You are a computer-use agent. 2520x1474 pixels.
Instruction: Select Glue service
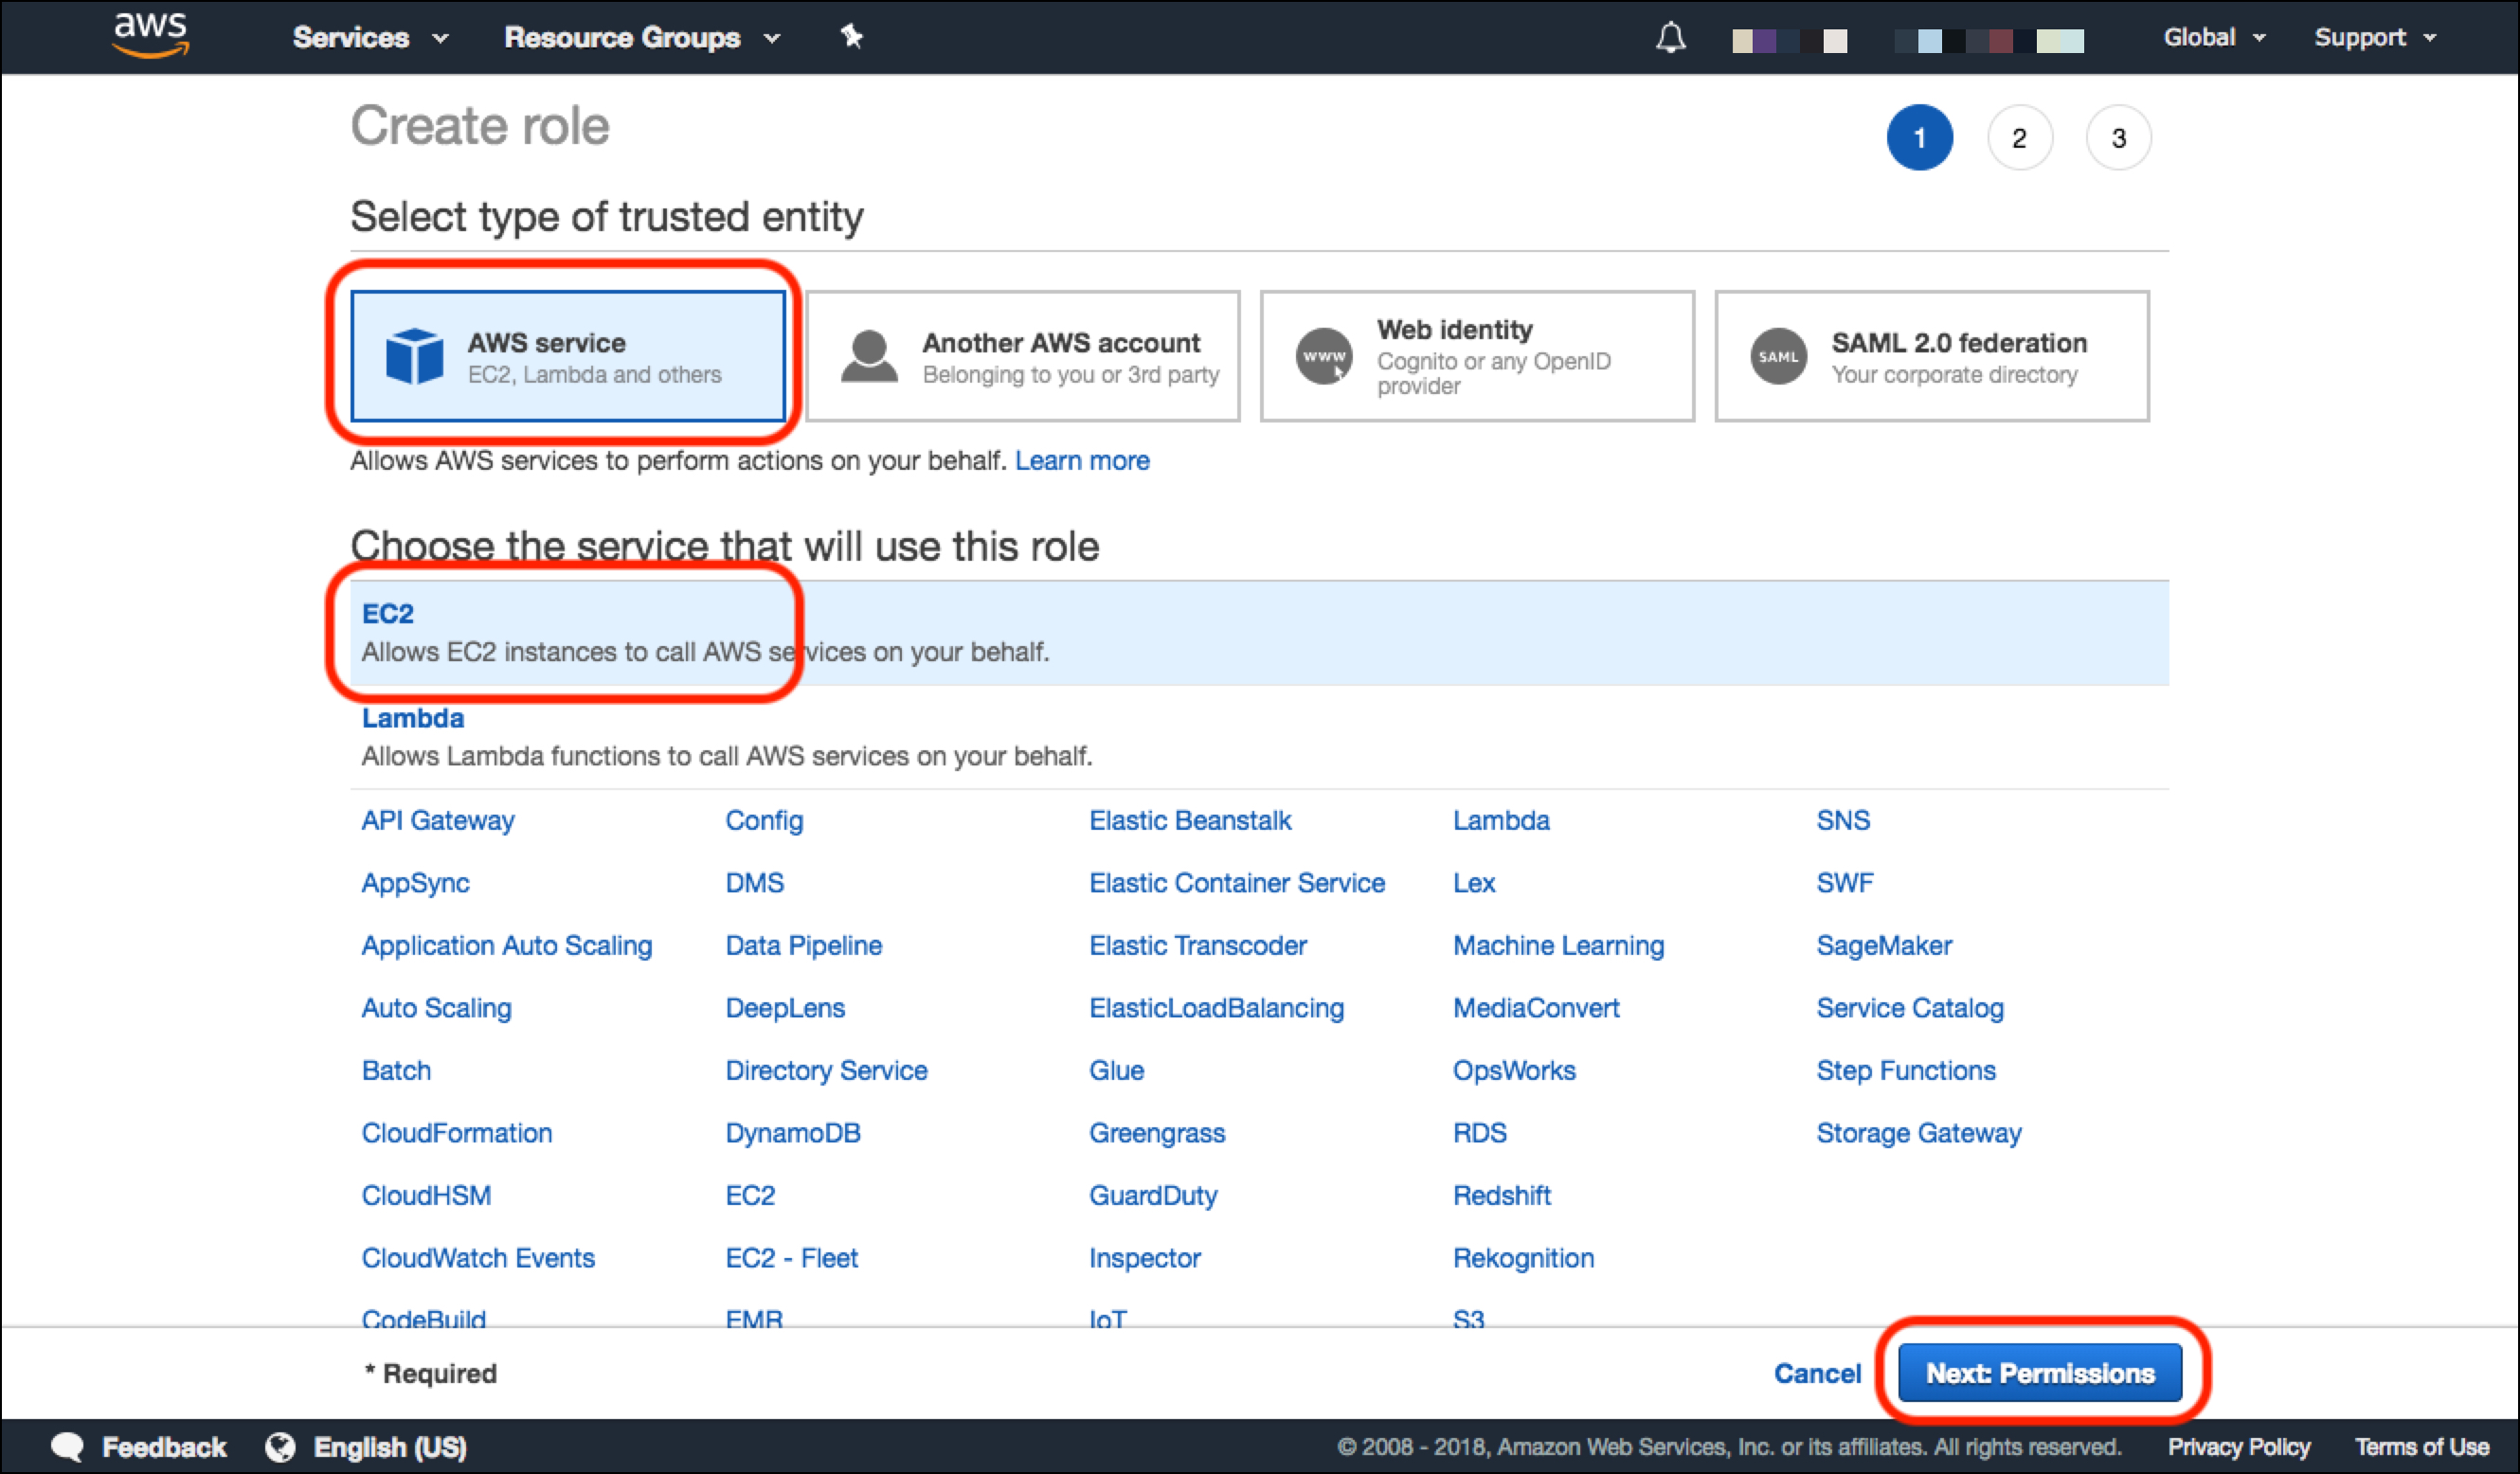click(x=1116, y=1070)
